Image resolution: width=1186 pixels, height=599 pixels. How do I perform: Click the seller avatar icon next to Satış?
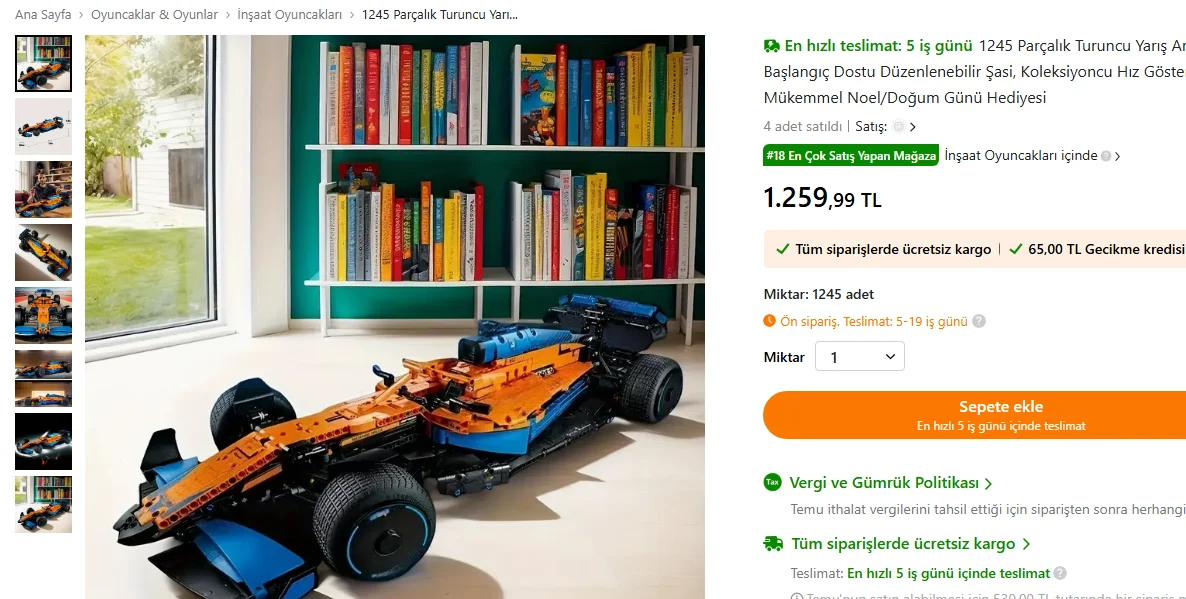[899, 126]
